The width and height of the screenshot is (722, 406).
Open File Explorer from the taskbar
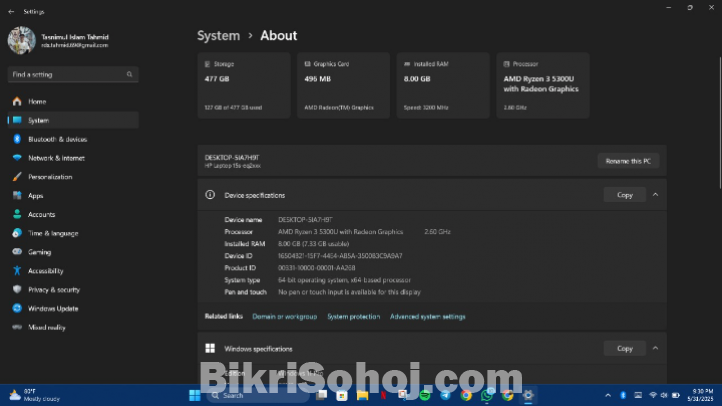tap(362, 395)
